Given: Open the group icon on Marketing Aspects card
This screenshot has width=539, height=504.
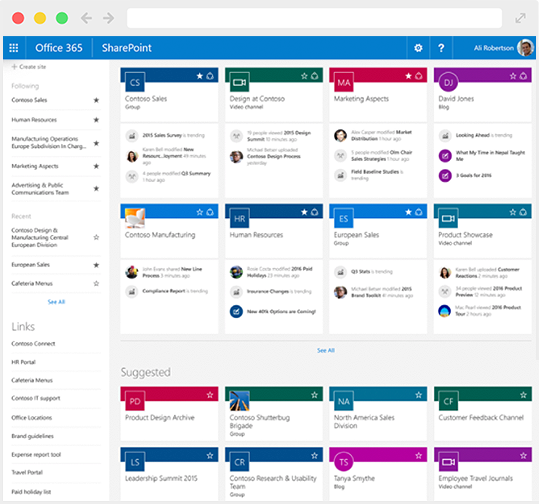Looking at the screenshot, I should (x=419, y=76).
